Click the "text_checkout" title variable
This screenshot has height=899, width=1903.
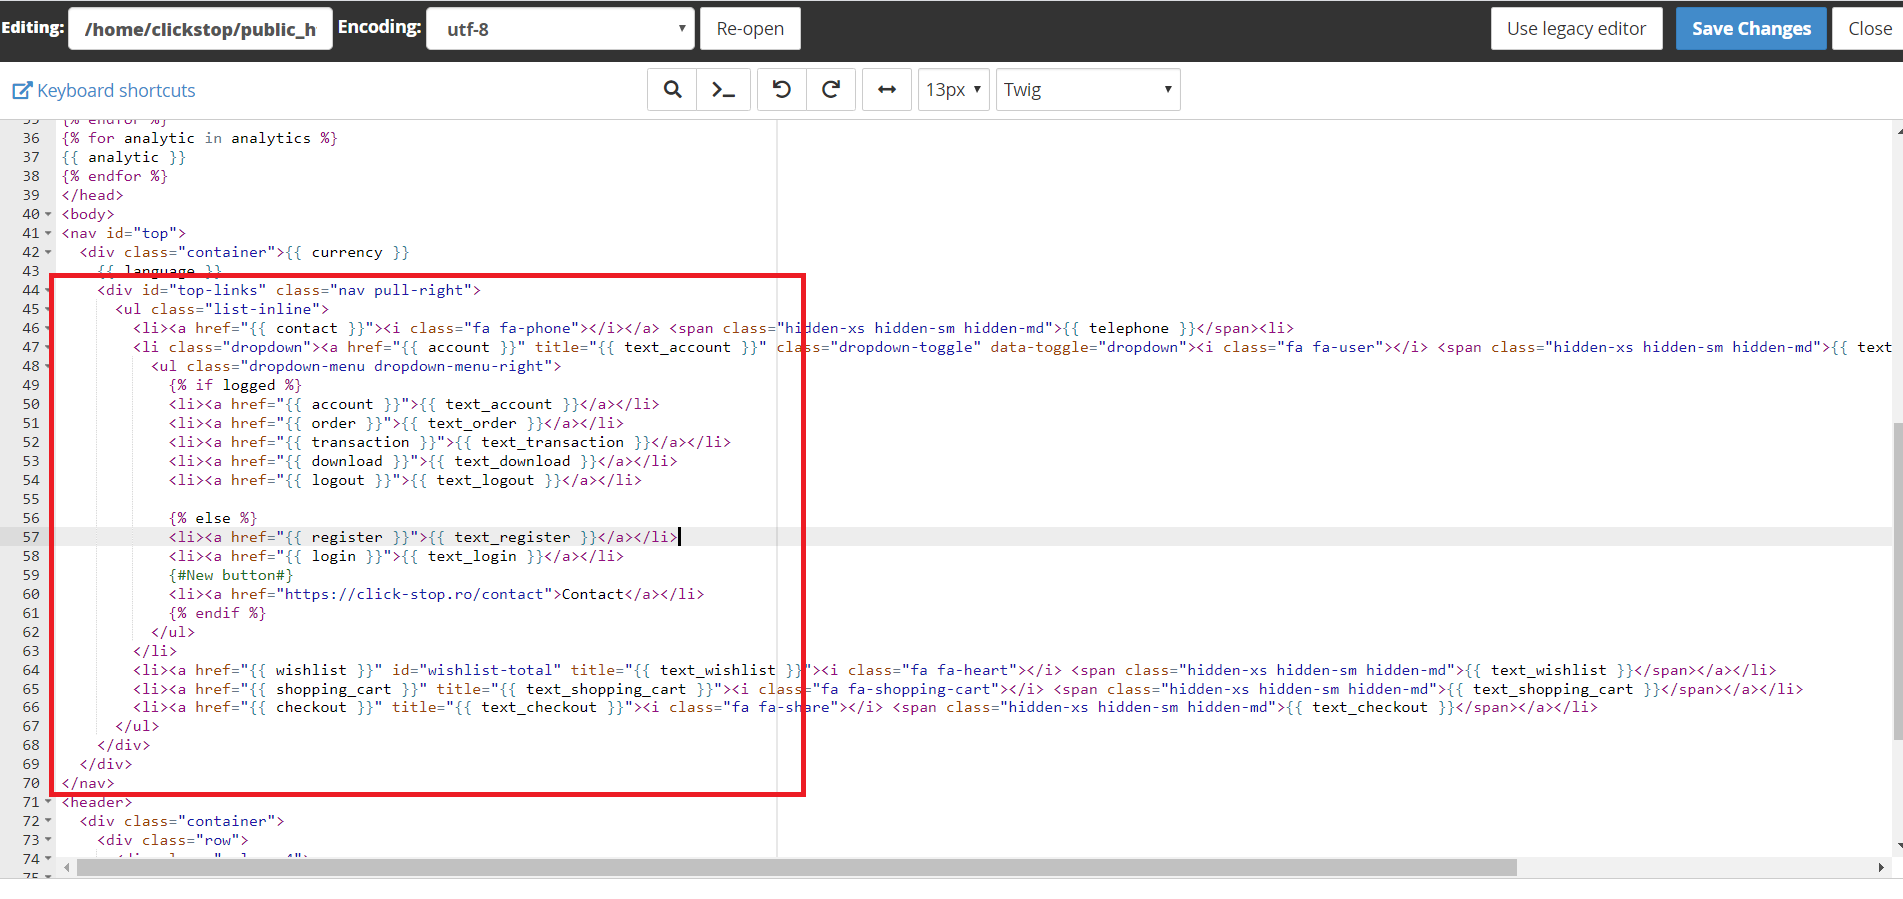point(539,707)
